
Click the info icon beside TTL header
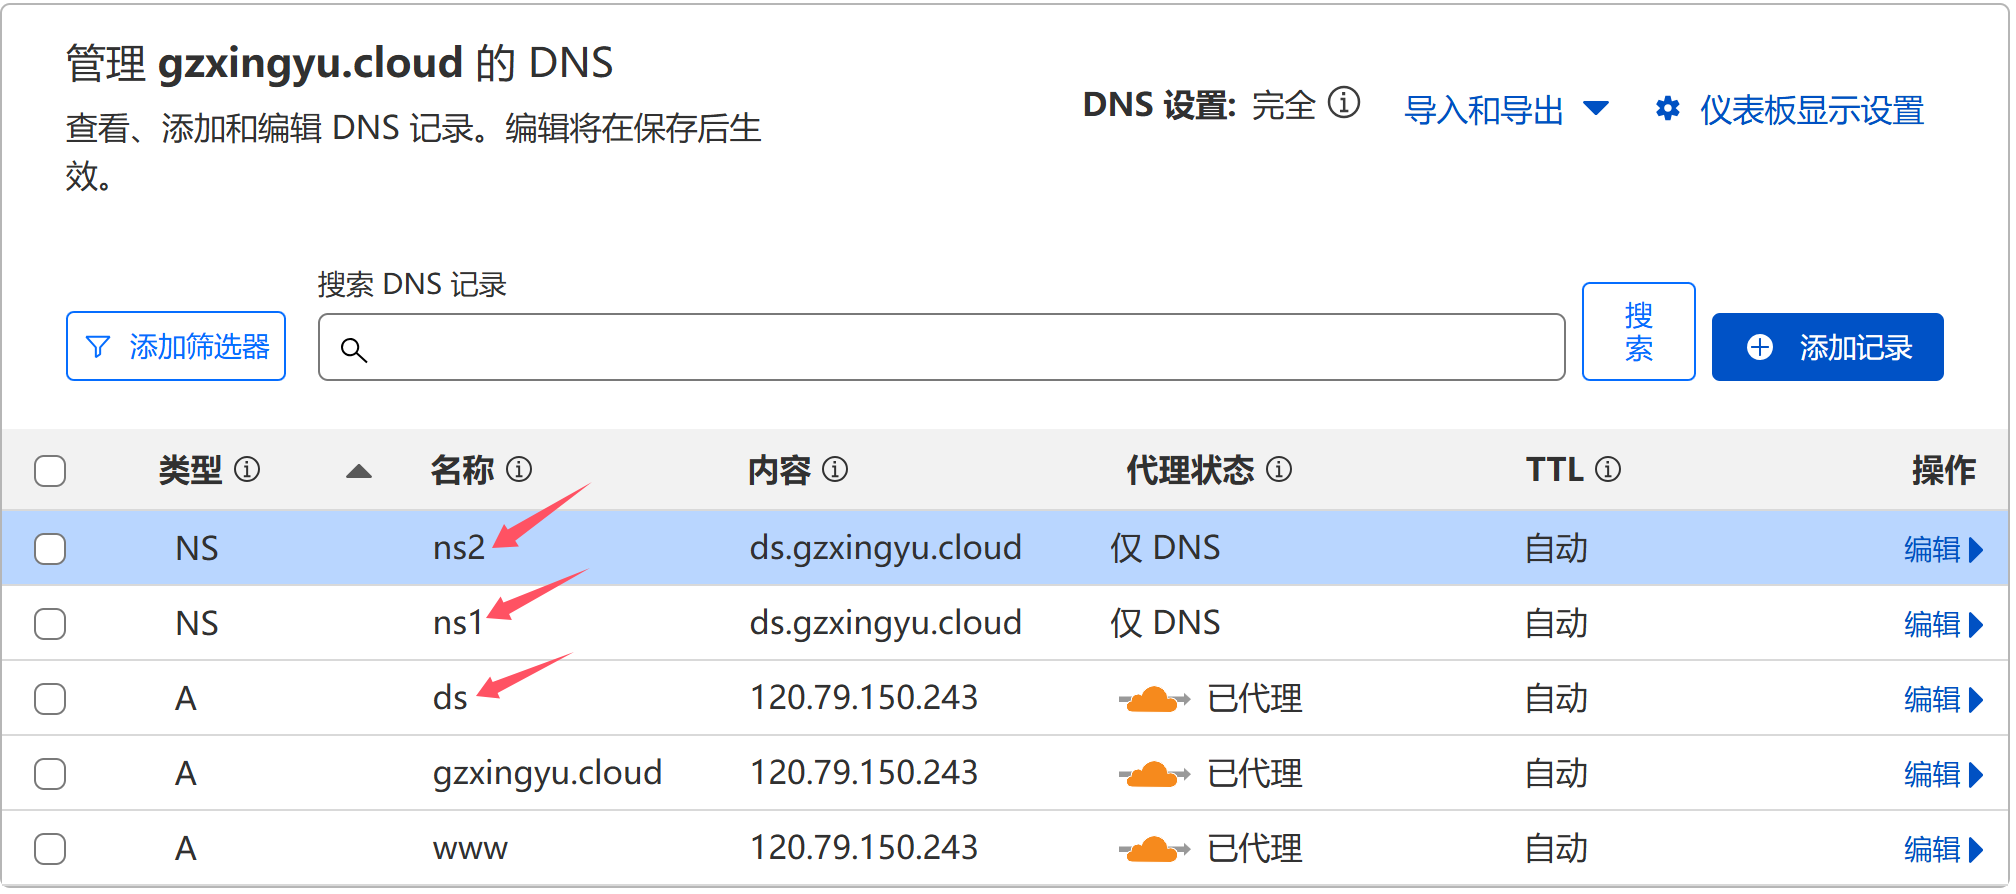[x=1607, y=469]
